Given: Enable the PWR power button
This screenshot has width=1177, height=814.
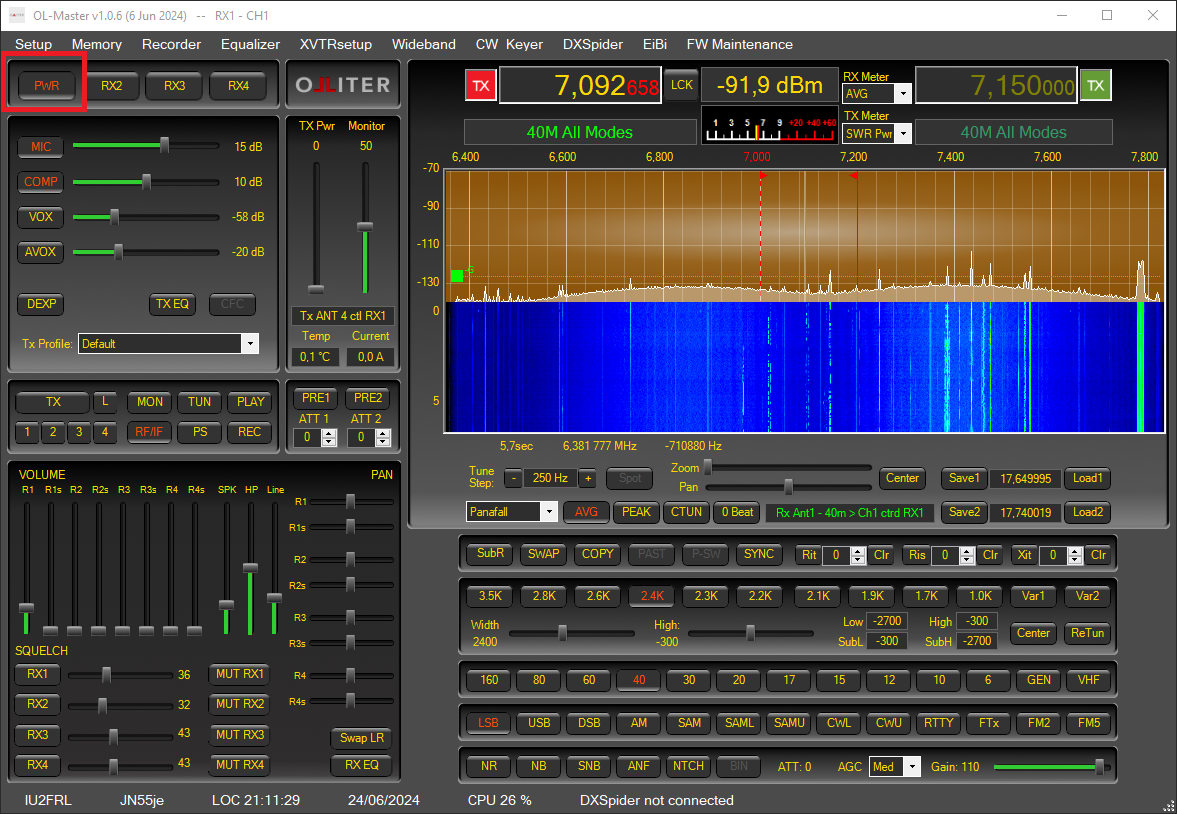Looking at the screenshot, I should click(45, 85).
